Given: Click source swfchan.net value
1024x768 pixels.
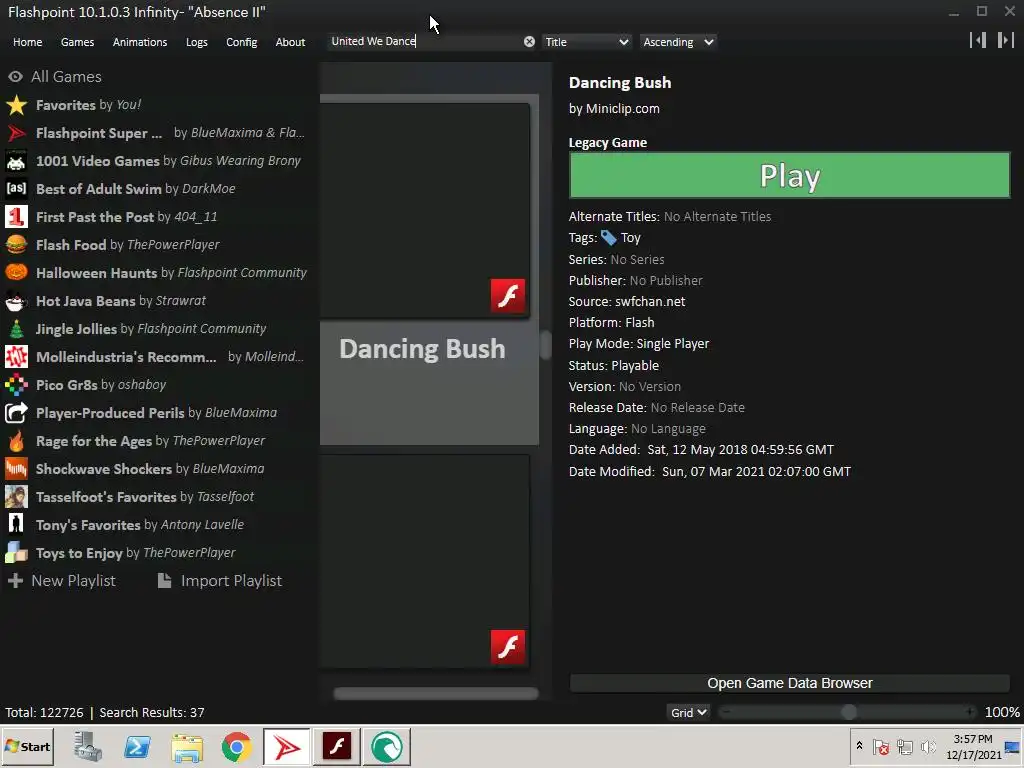Looking at the screenshot, I should (650, 302).
